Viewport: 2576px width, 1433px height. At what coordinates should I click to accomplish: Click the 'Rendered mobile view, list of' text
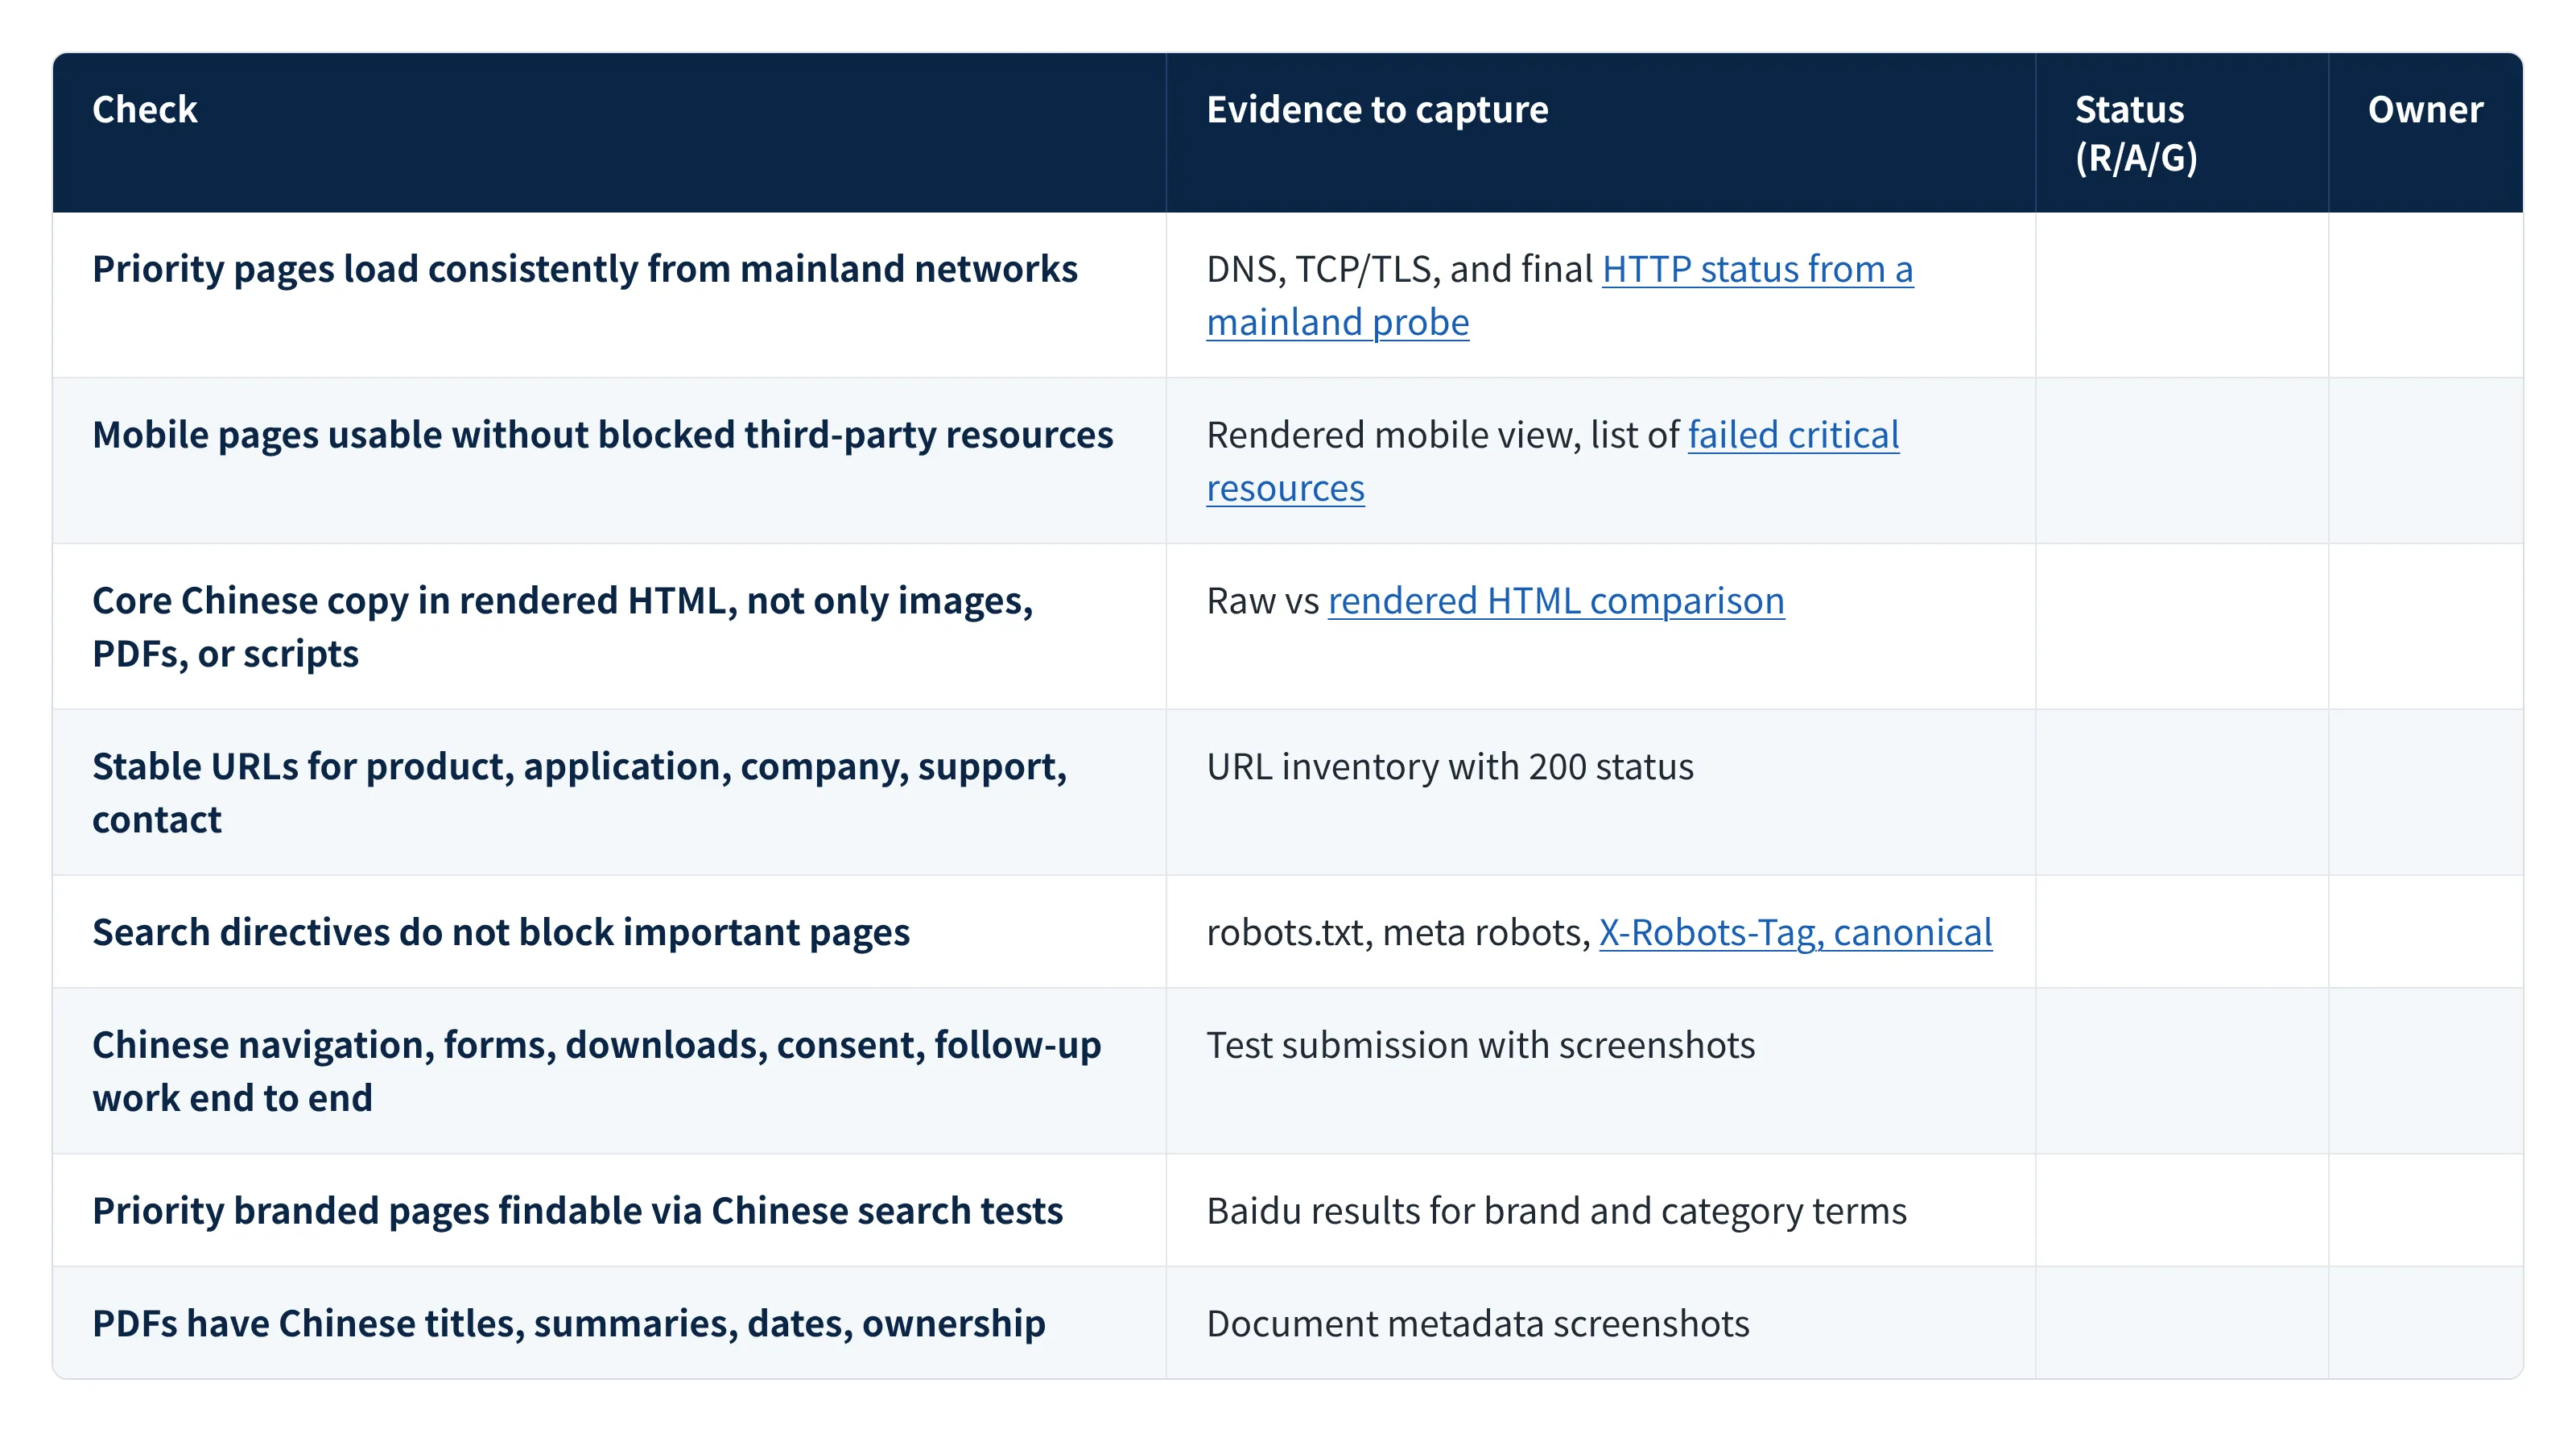tap(1442, 435)
